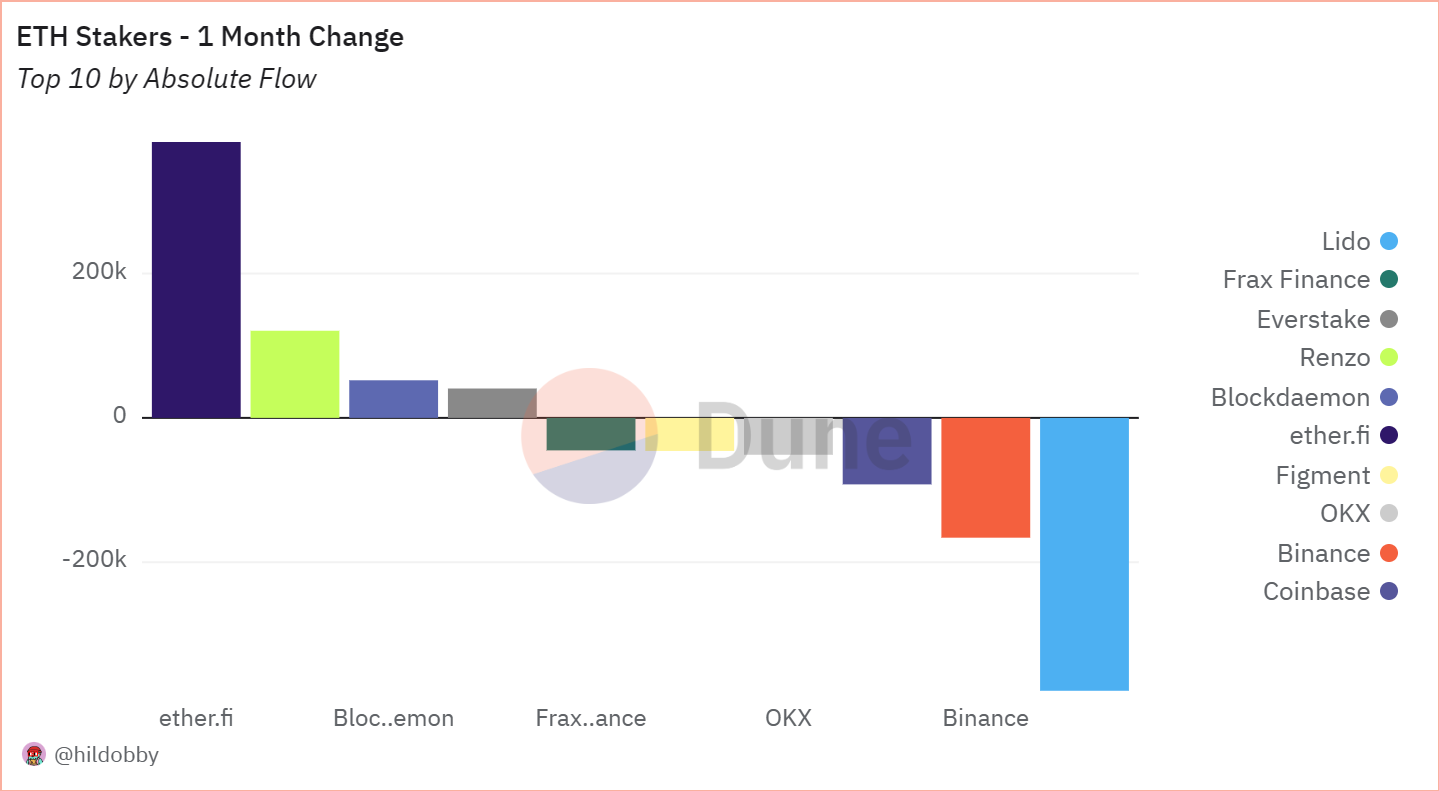Click the ETH Stakers chart title

click(210, 37)
